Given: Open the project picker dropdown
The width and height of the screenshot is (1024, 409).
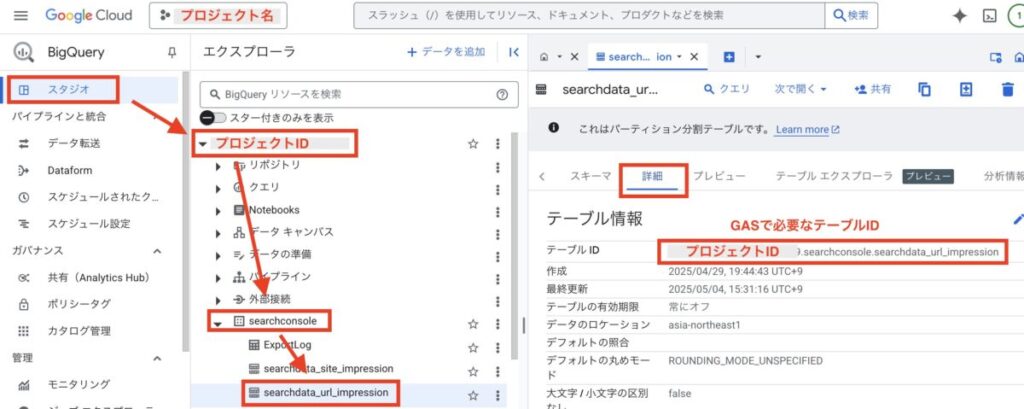Looking at the screenshot, I should tap(217, 16).
